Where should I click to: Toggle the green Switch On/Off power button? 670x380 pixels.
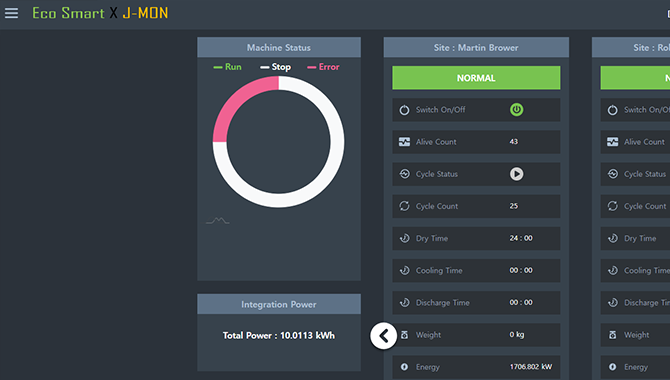click(516, 110)
